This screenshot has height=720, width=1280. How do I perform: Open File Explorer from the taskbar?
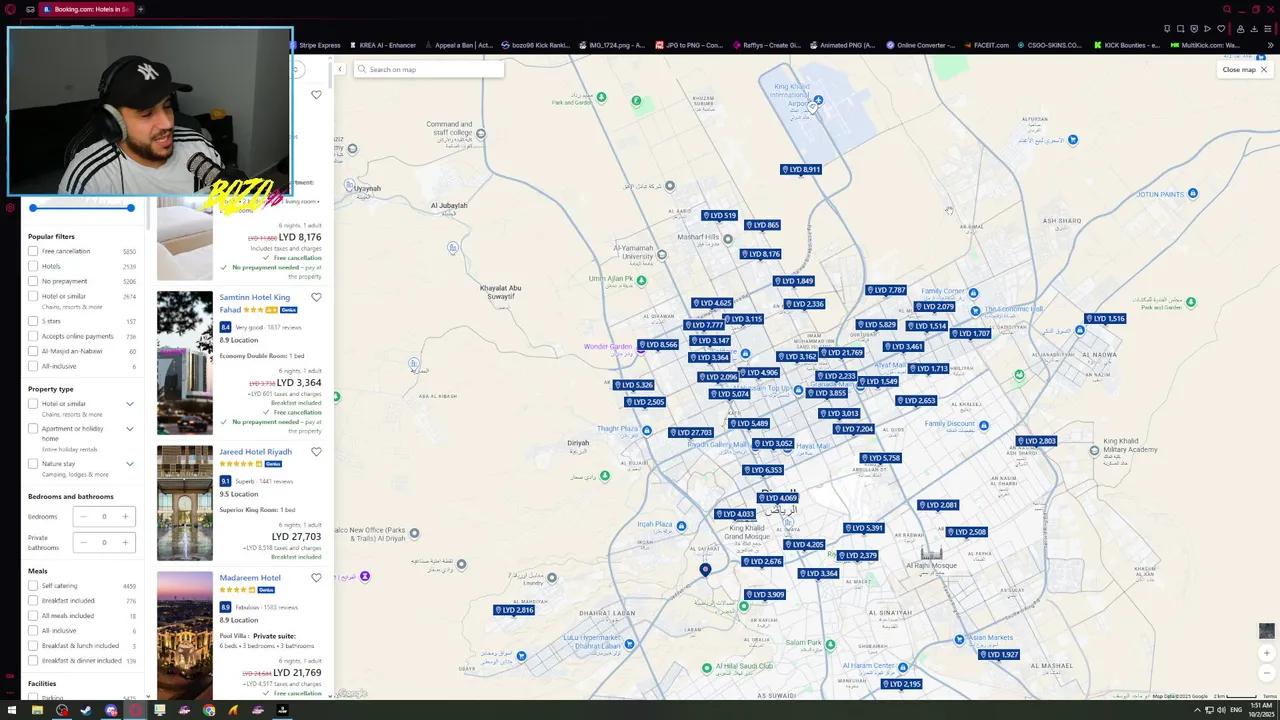[x=37, y=710]
